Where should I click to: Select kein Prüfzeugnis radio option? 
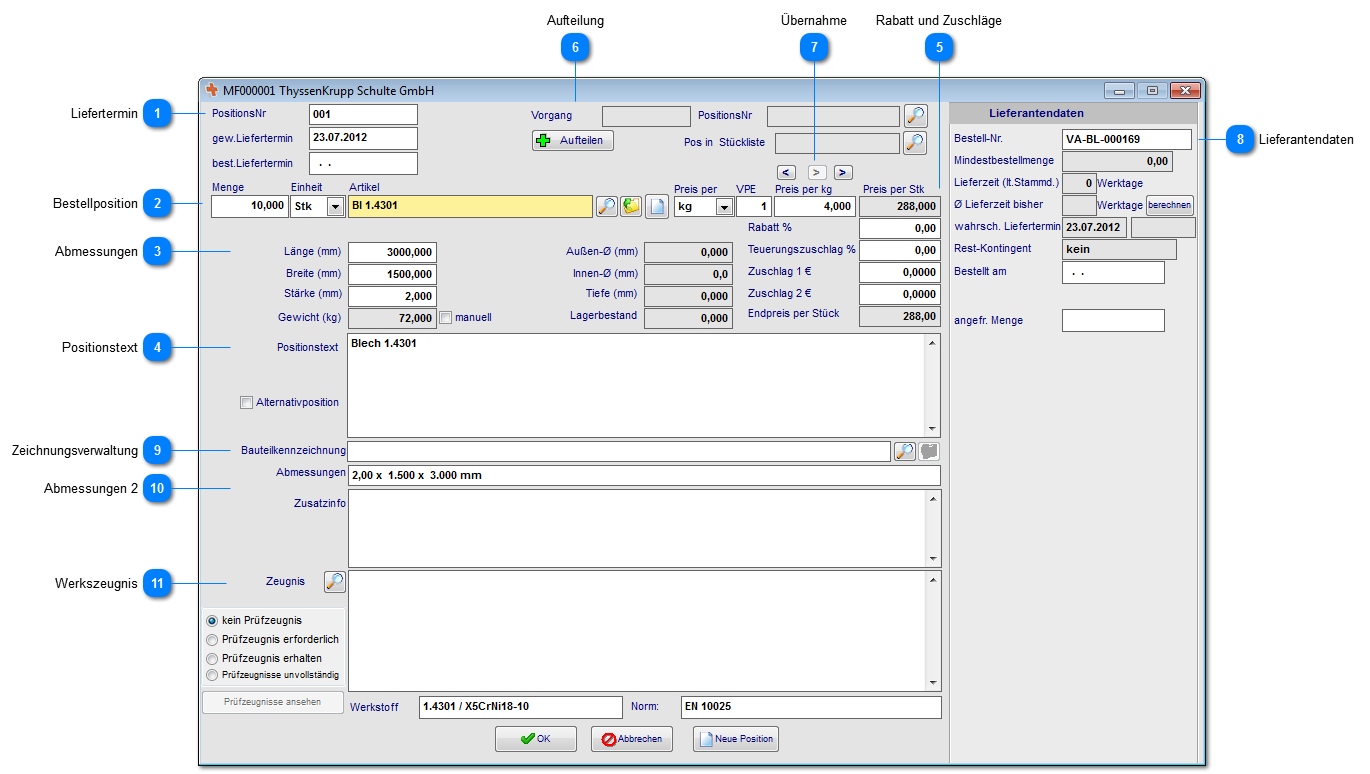212,621
